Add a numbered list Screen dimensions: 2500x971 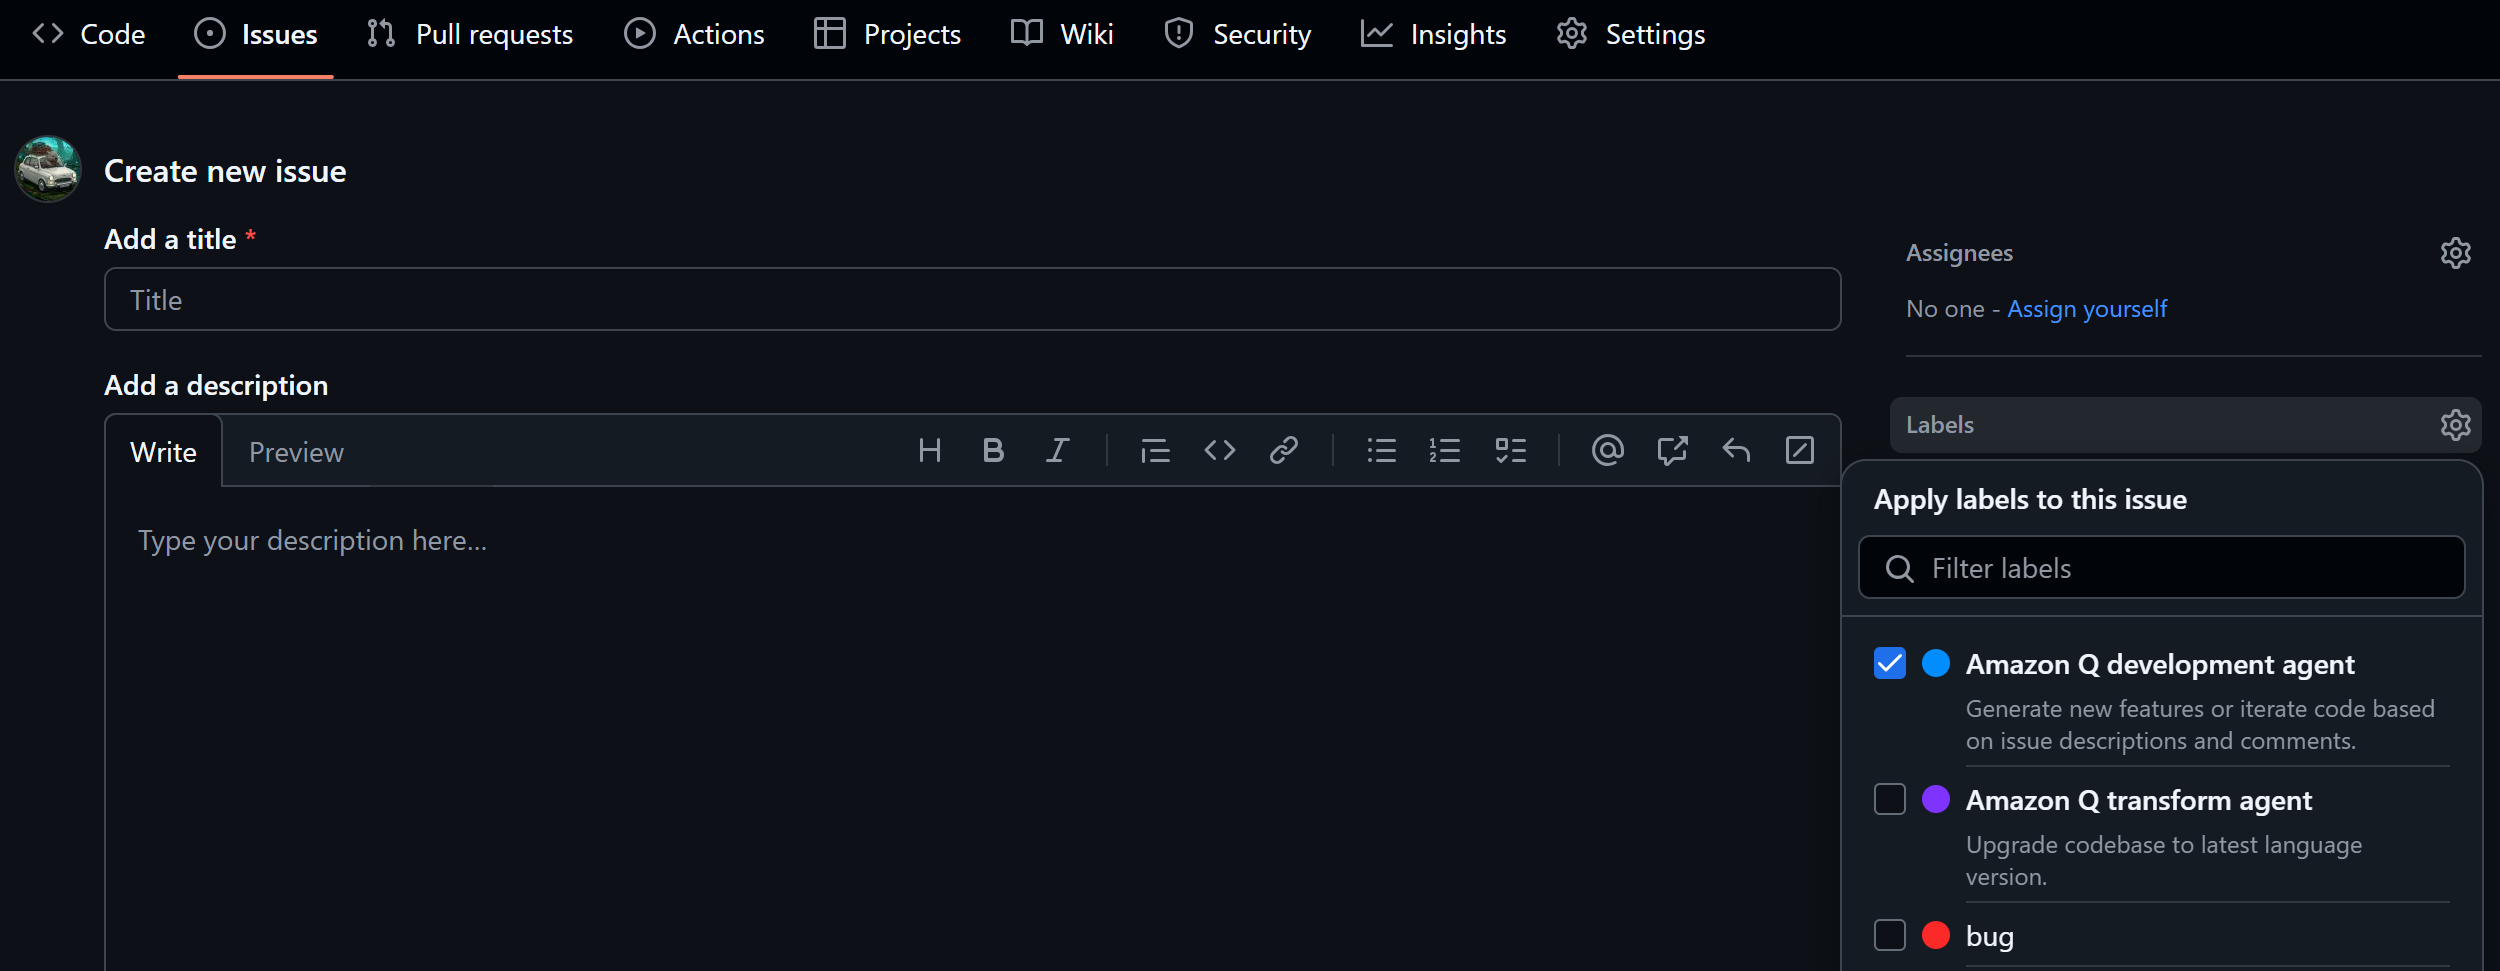point(1445,450)
